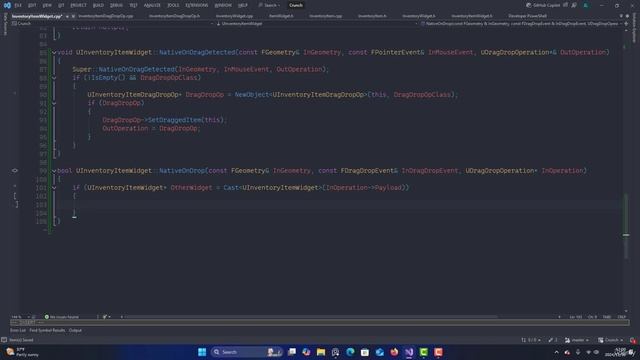Image resolution: width=640 pixels, height=360 pixels.
Task: Open the Extensions menu
Action: point(197,5)
